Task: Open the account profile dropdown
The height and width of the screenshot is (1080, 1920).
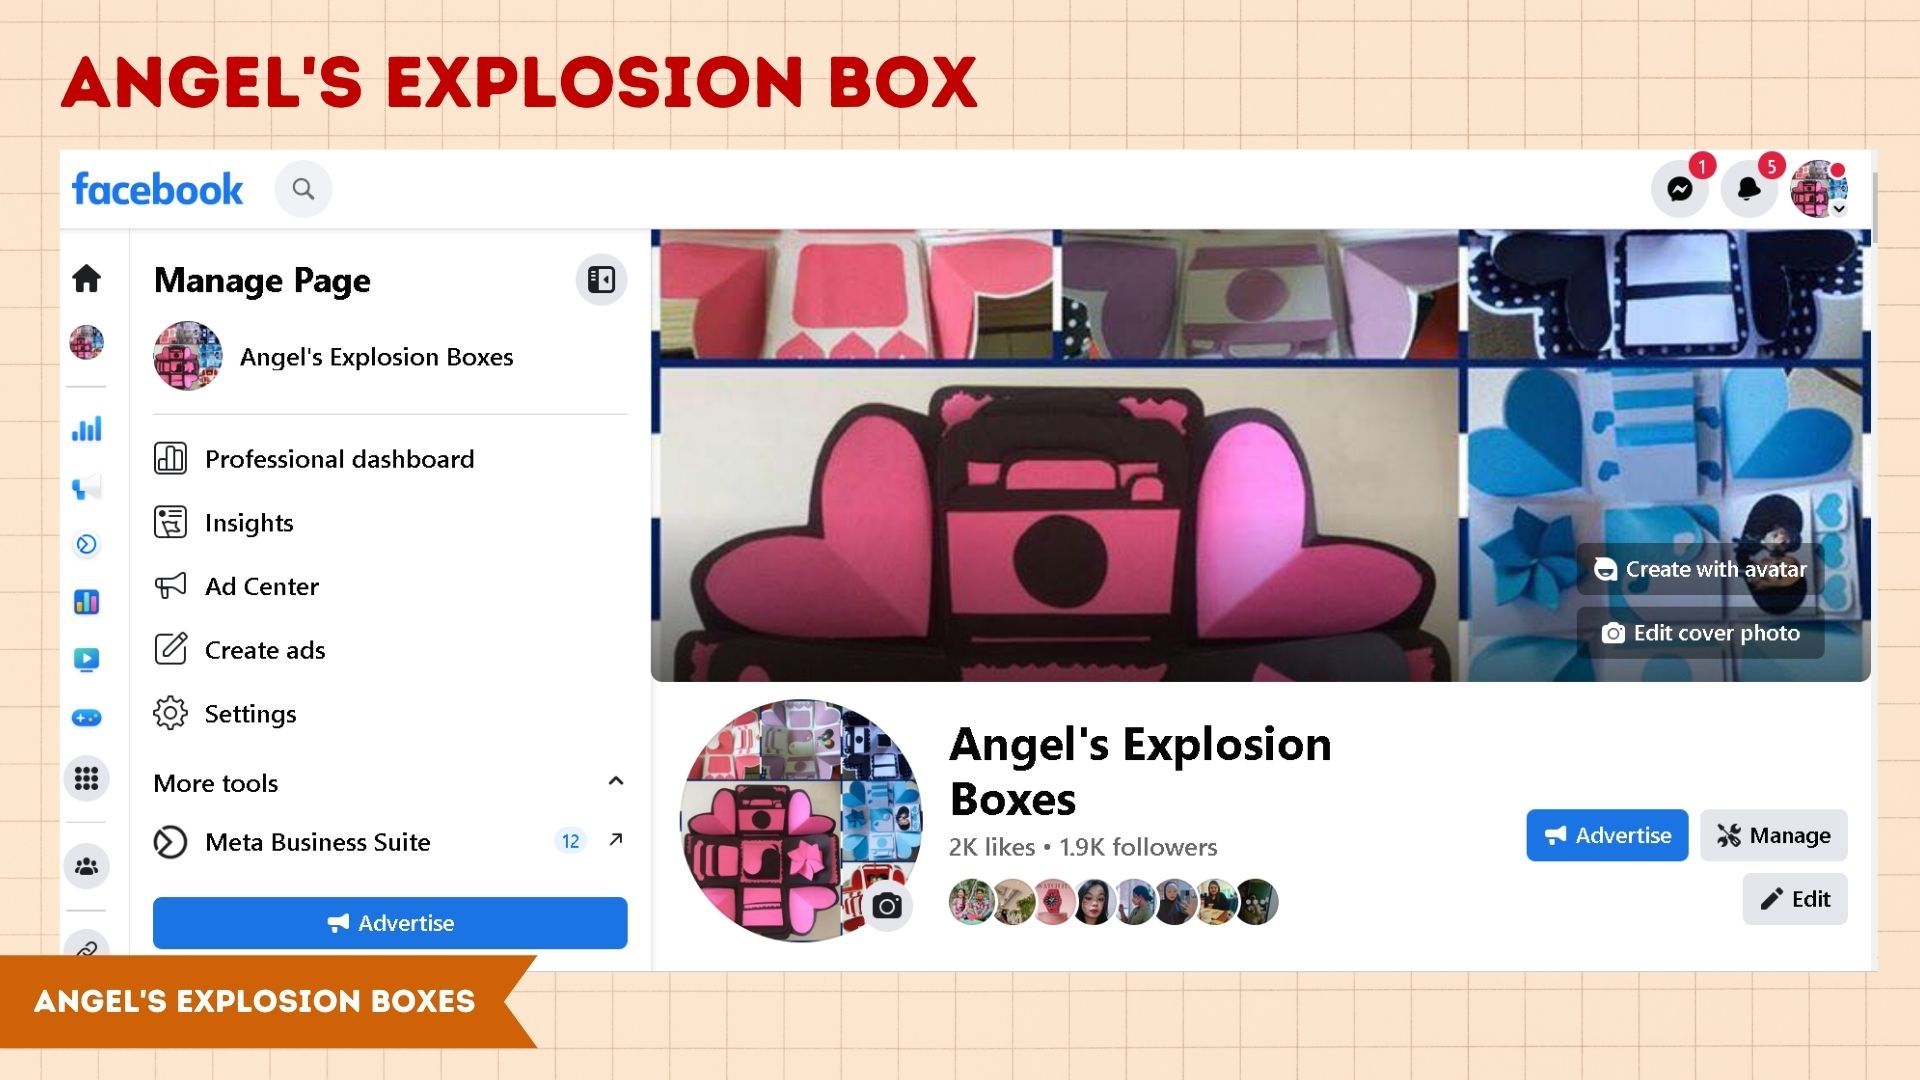Action: pos(1819,189)
